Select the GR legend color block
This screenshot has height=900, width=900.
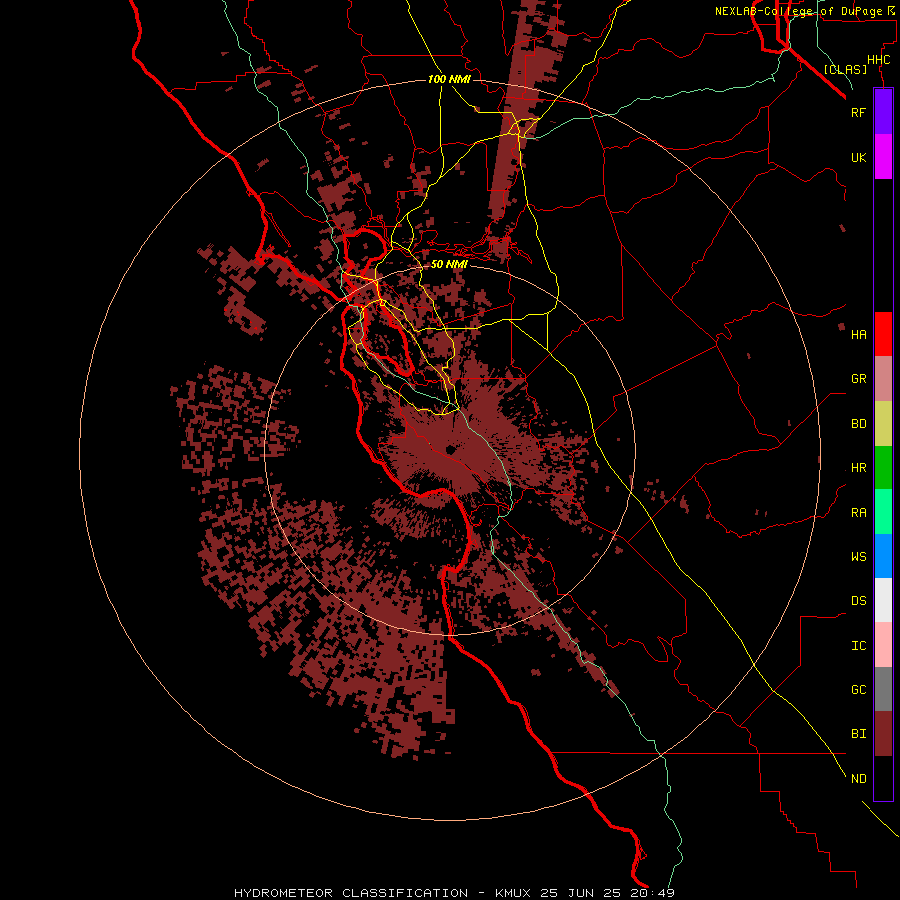pyautogui.click(x=883, y=379)
